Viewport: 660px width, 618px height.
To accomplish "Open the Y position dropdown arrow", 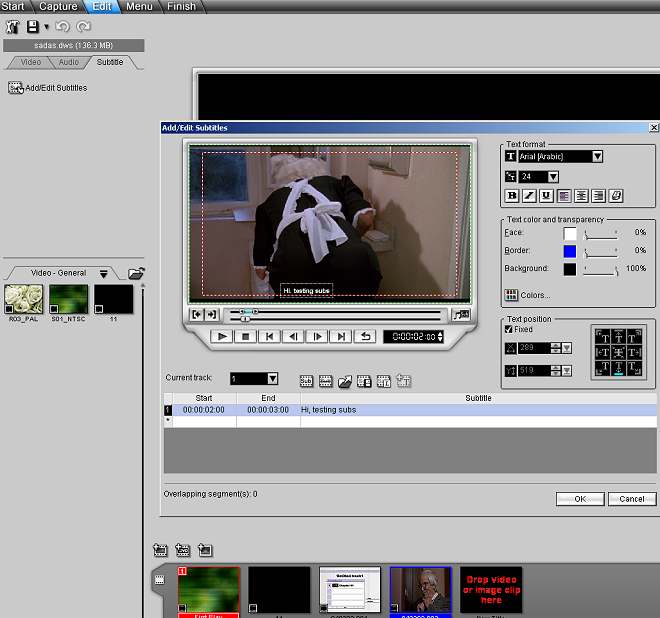I will coord(567,371).
